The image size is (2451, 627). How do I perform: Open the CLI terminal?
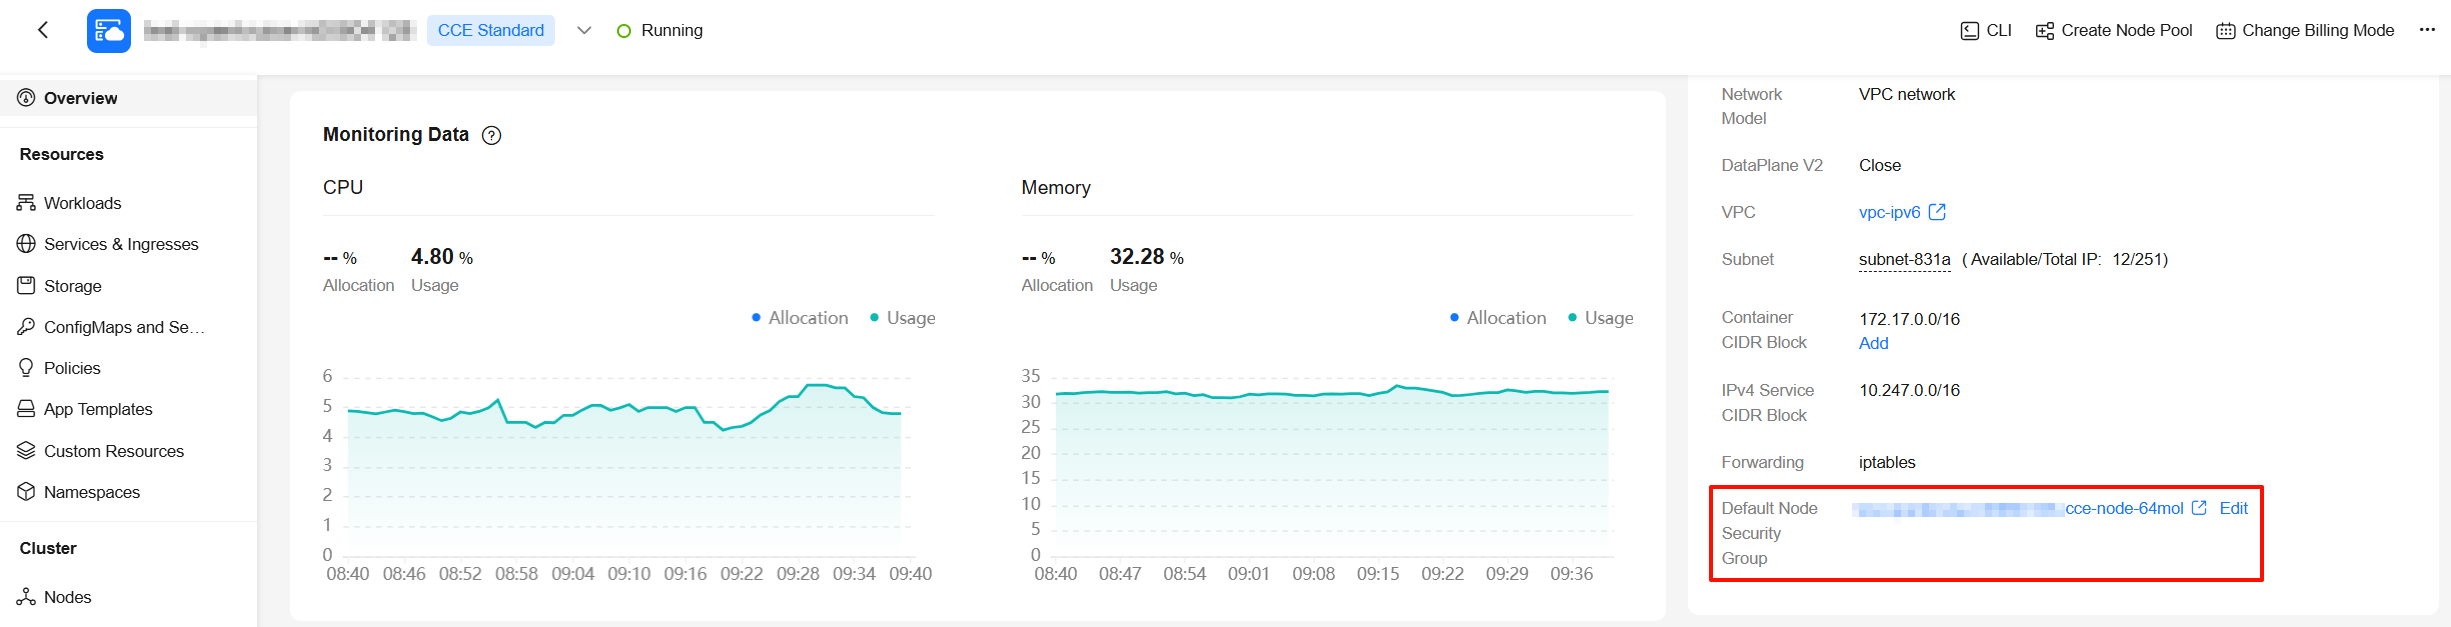(x=1986, y=31)
